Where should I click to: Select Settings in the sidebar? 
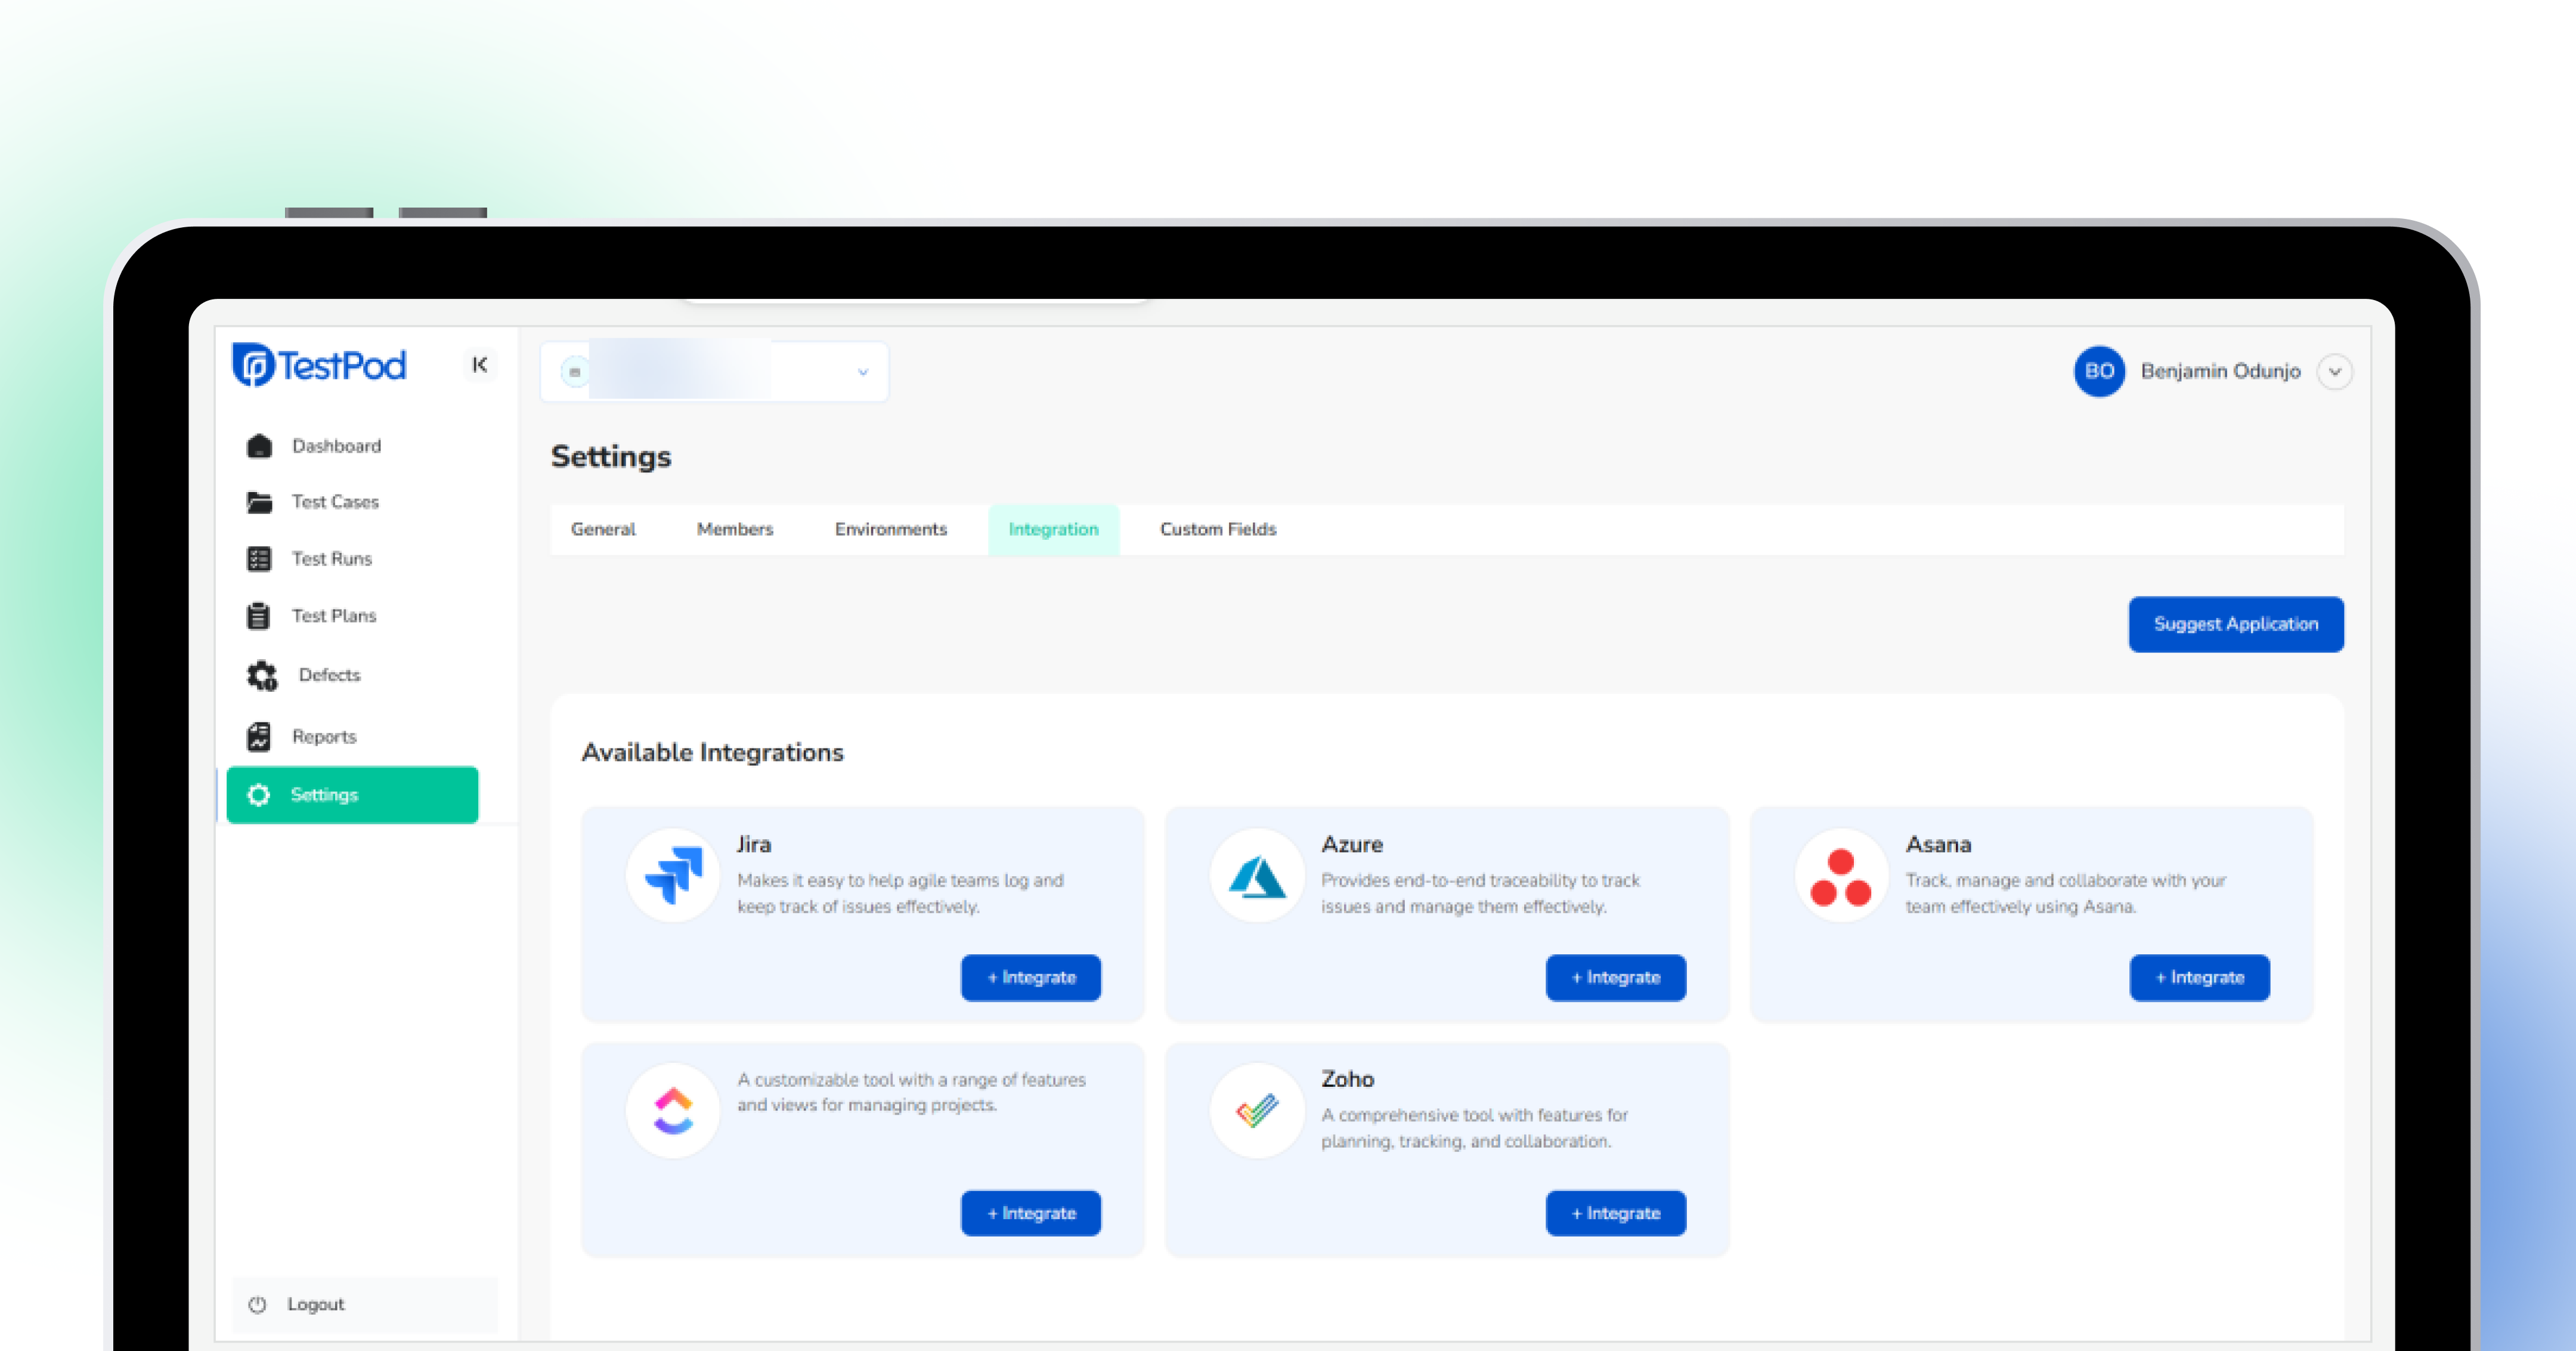pyautogui.click(x=352, y=795)
